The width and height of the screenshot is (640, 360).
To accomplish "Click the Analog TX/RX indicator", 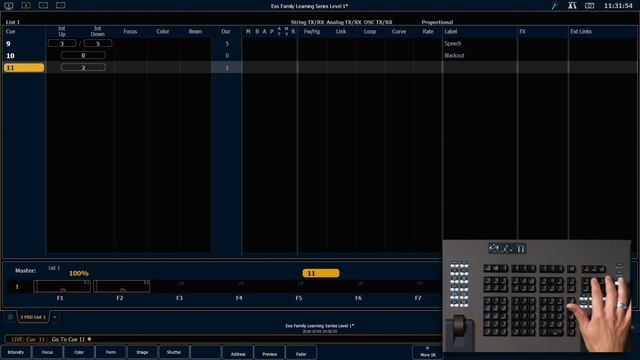I will coord(344,22).
